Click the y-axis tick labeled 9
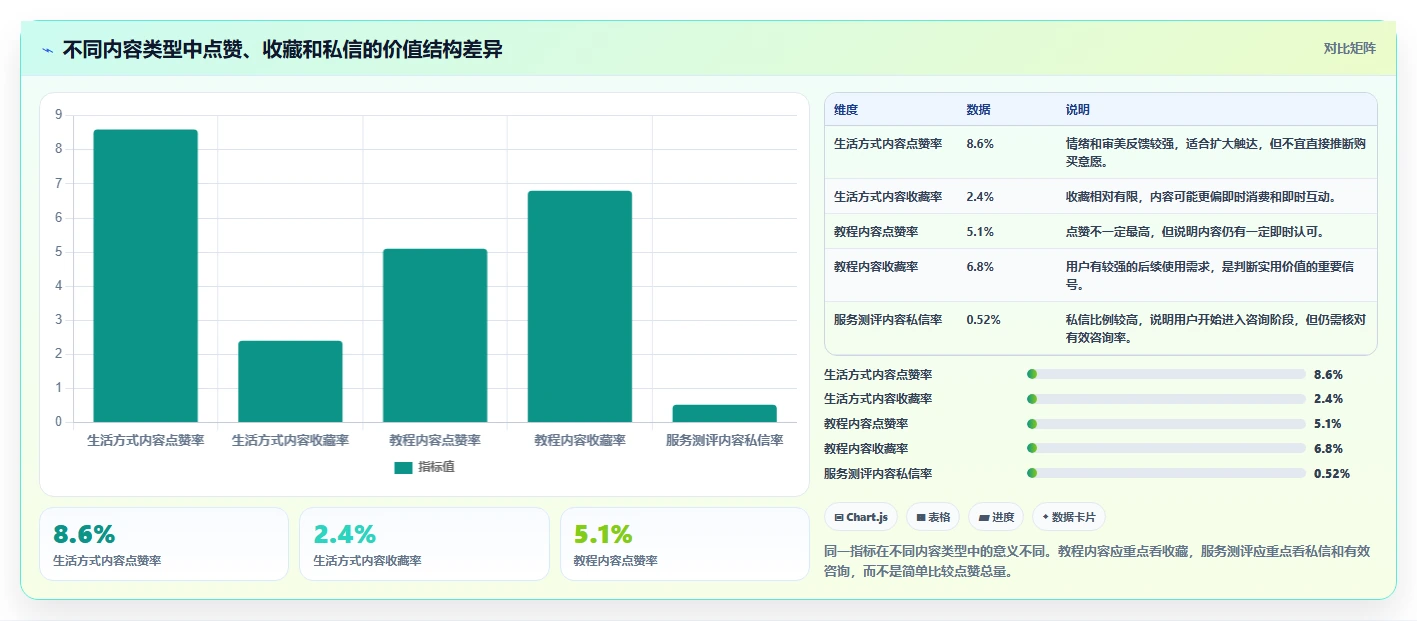1417x621 pixels. 58,115
